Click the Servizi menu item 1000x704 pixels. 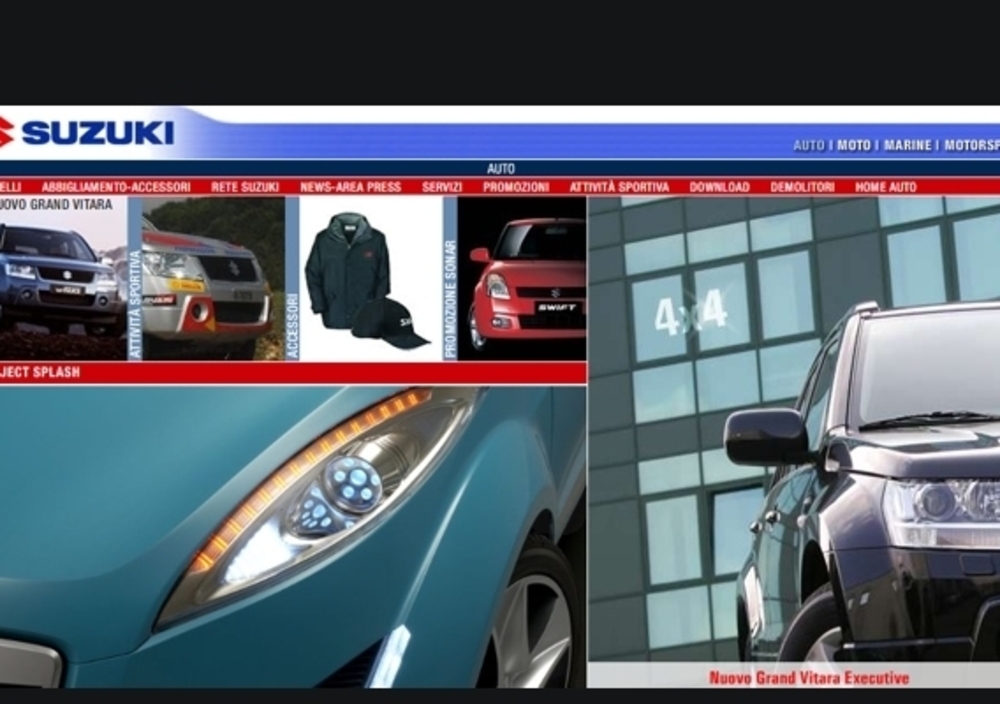442,187
